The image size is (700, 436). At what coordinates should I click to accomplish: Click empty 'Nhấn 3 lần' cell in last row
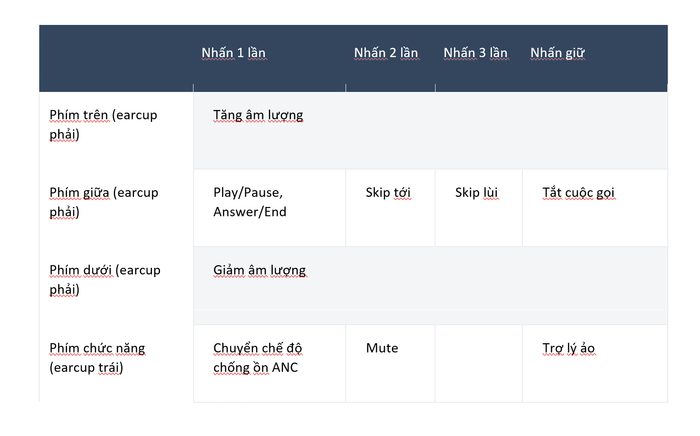pyautogui.click(x=478, y=362)
